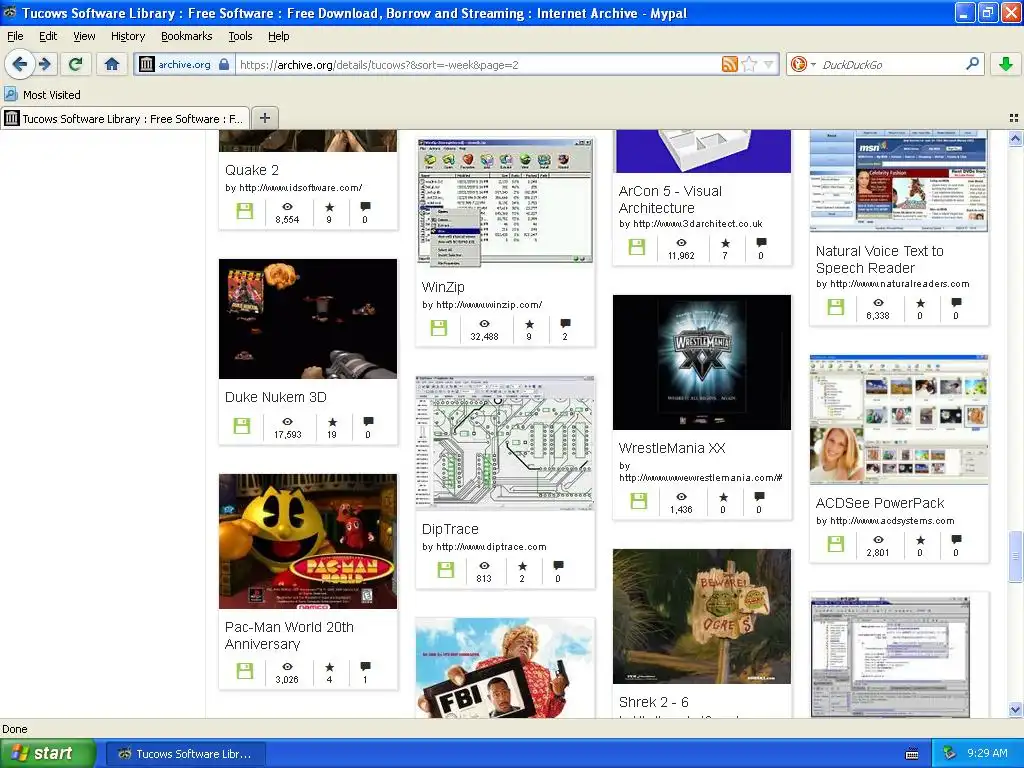The height and width of the screenshot is (768, 1024).
Task: Click the Quake 2 green floppy software icon
Action: click(x=244, y=211)
